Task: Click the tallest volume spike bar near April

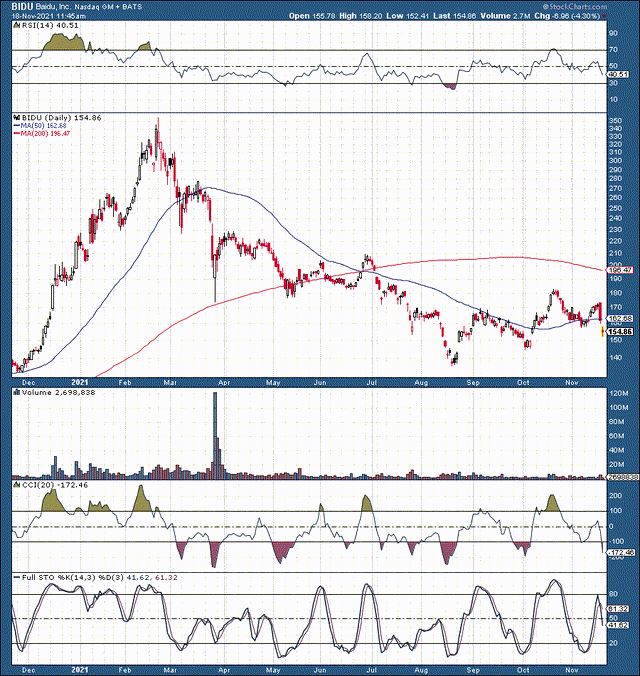Action: pos(215,435)
